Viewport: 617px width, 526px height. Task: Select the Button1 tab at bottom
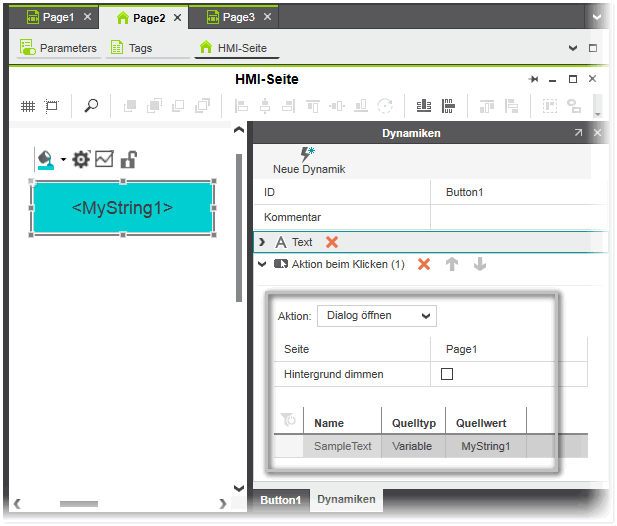(x=281, y=499)
